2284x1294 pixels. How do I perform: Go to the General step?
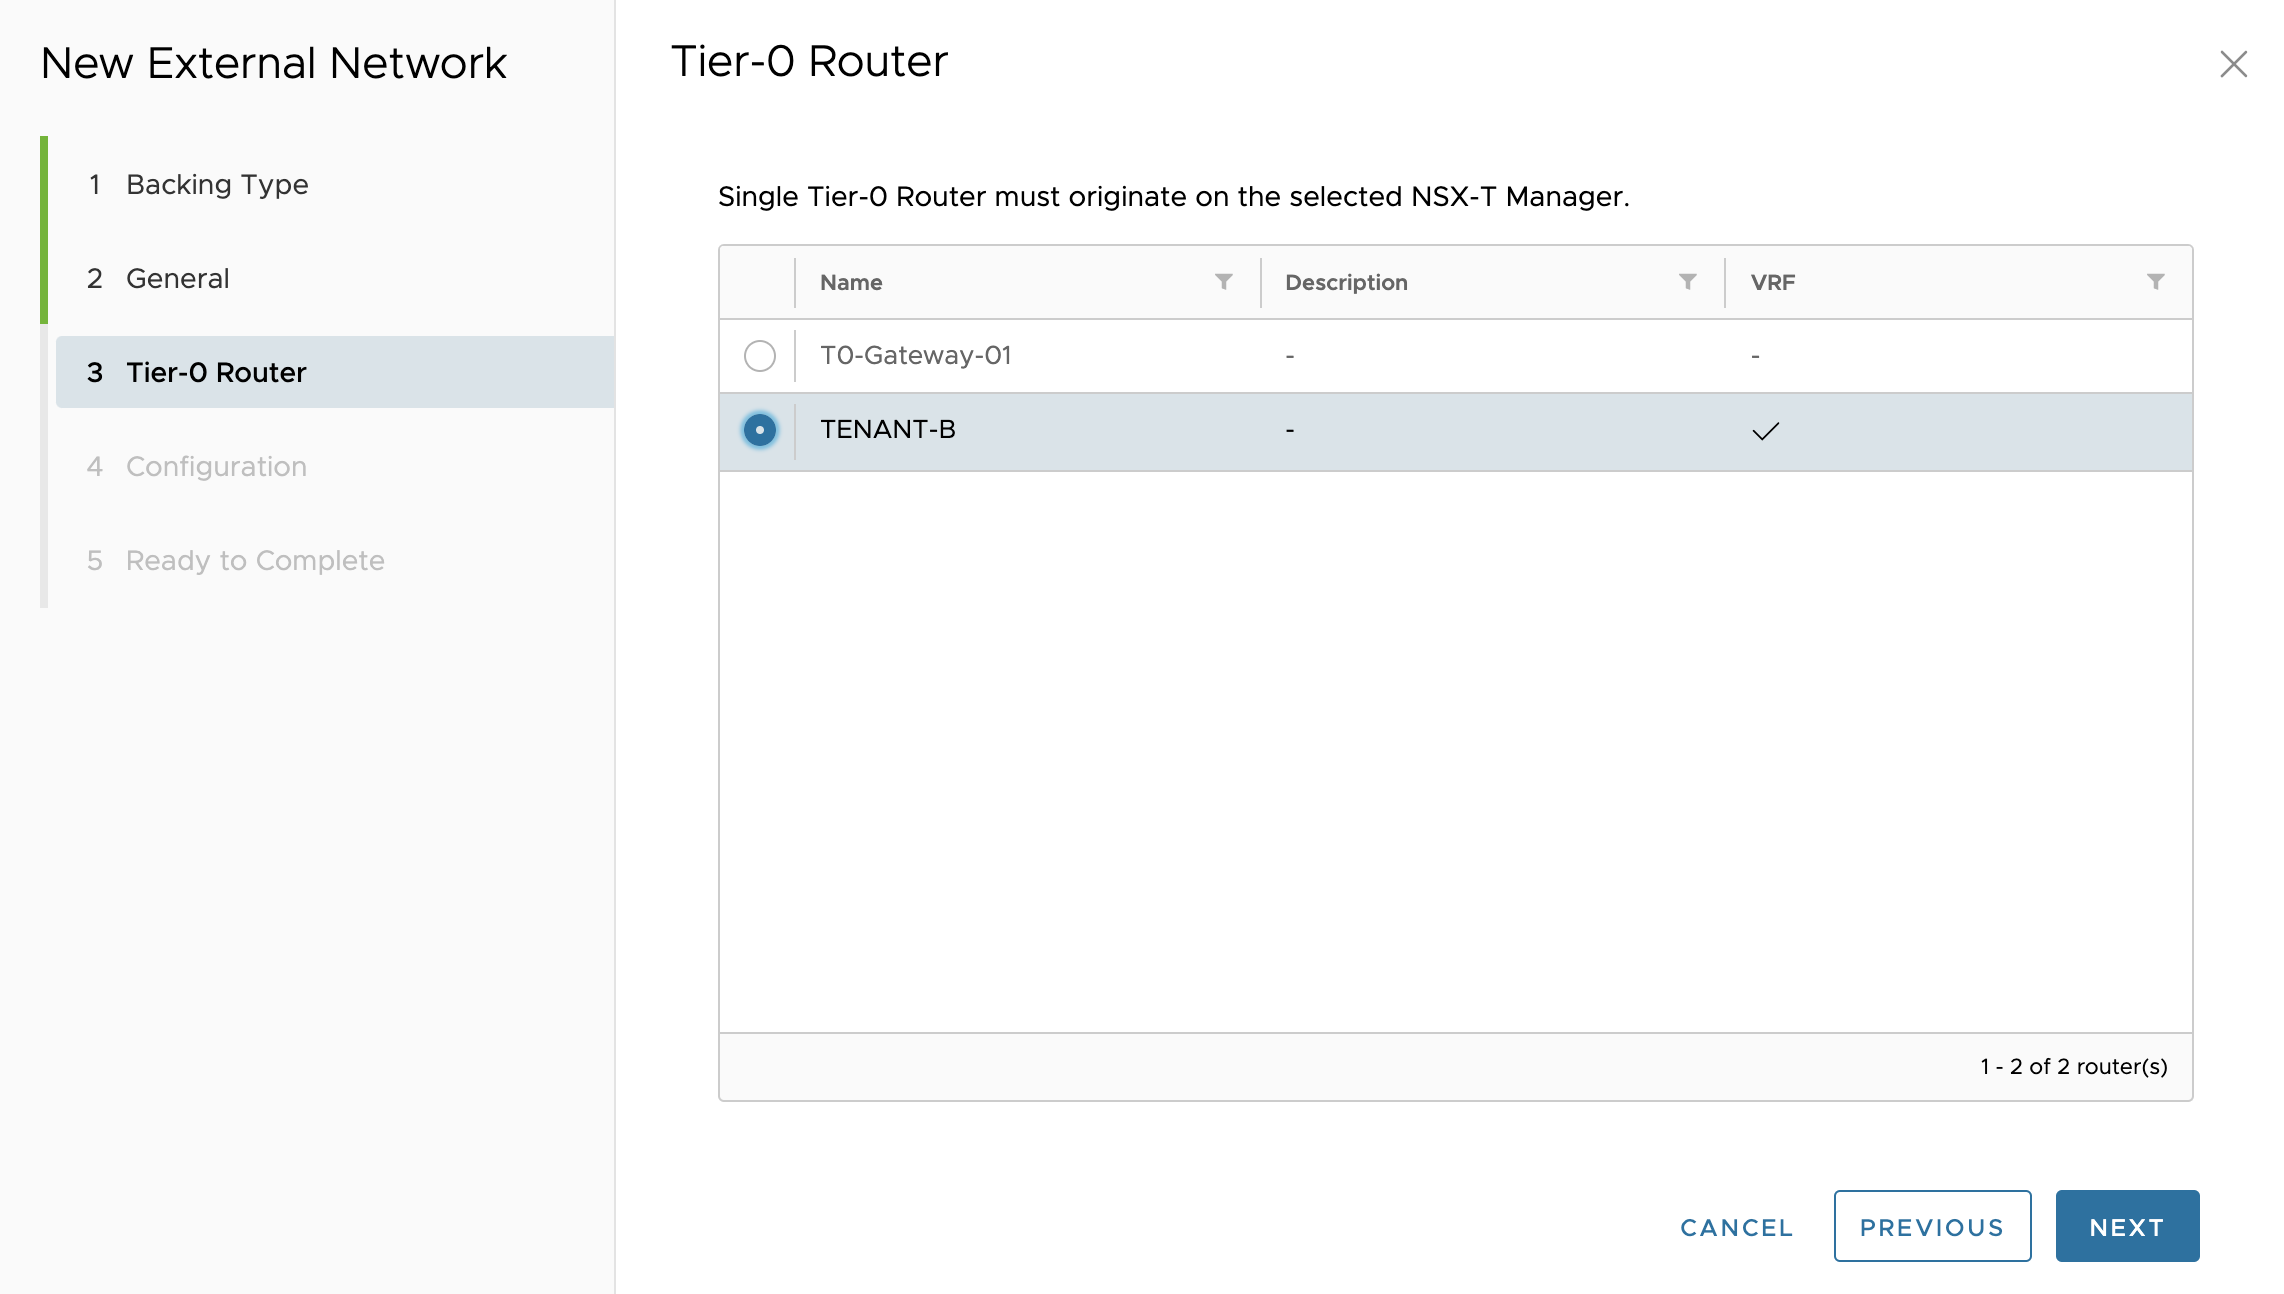tap(177, 278)
